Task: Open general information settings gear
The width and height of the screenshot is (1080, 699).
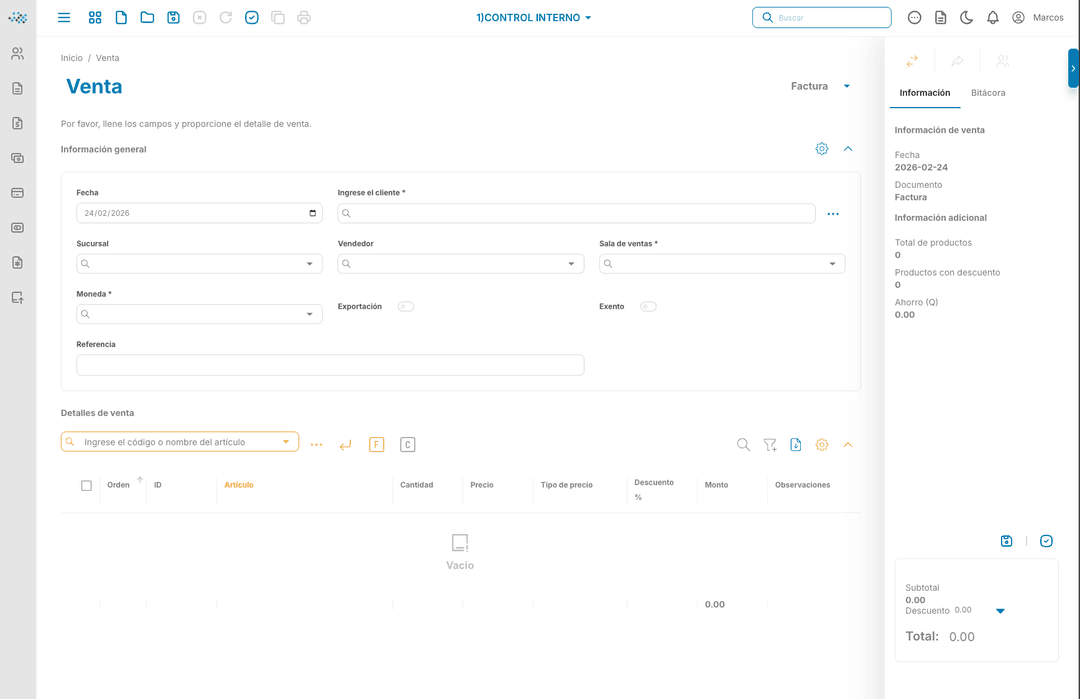Action: click(822, 149)
